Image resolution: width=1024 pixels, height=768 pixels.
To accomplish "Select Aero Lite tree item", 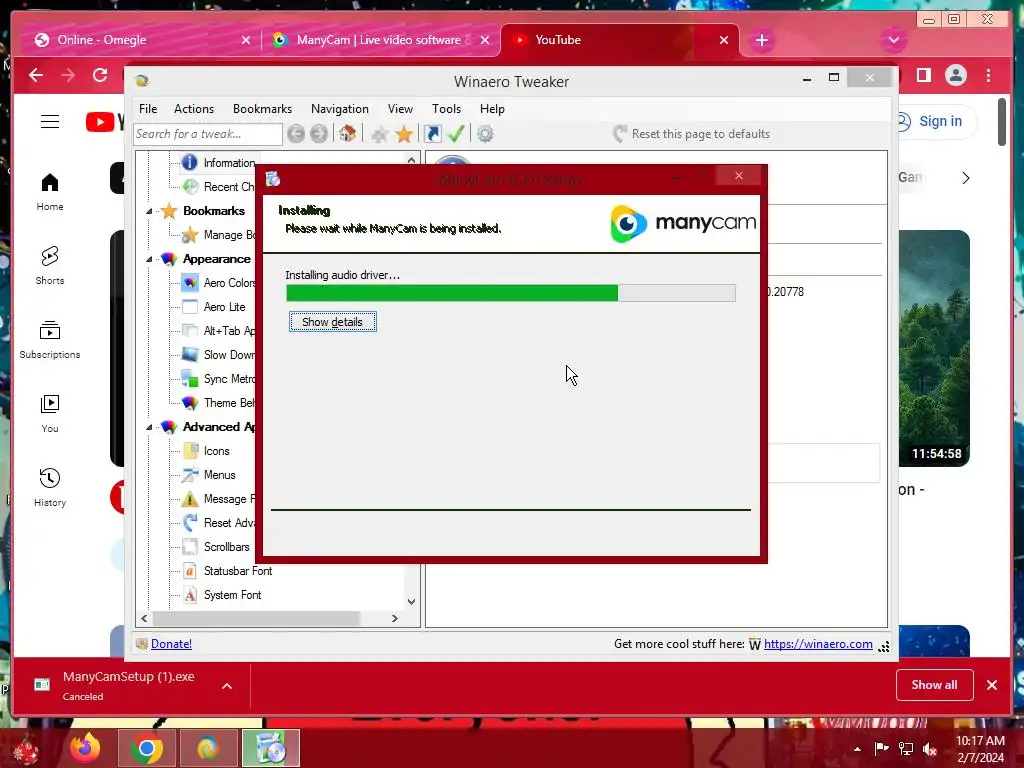I will click(x=214, y=307).
